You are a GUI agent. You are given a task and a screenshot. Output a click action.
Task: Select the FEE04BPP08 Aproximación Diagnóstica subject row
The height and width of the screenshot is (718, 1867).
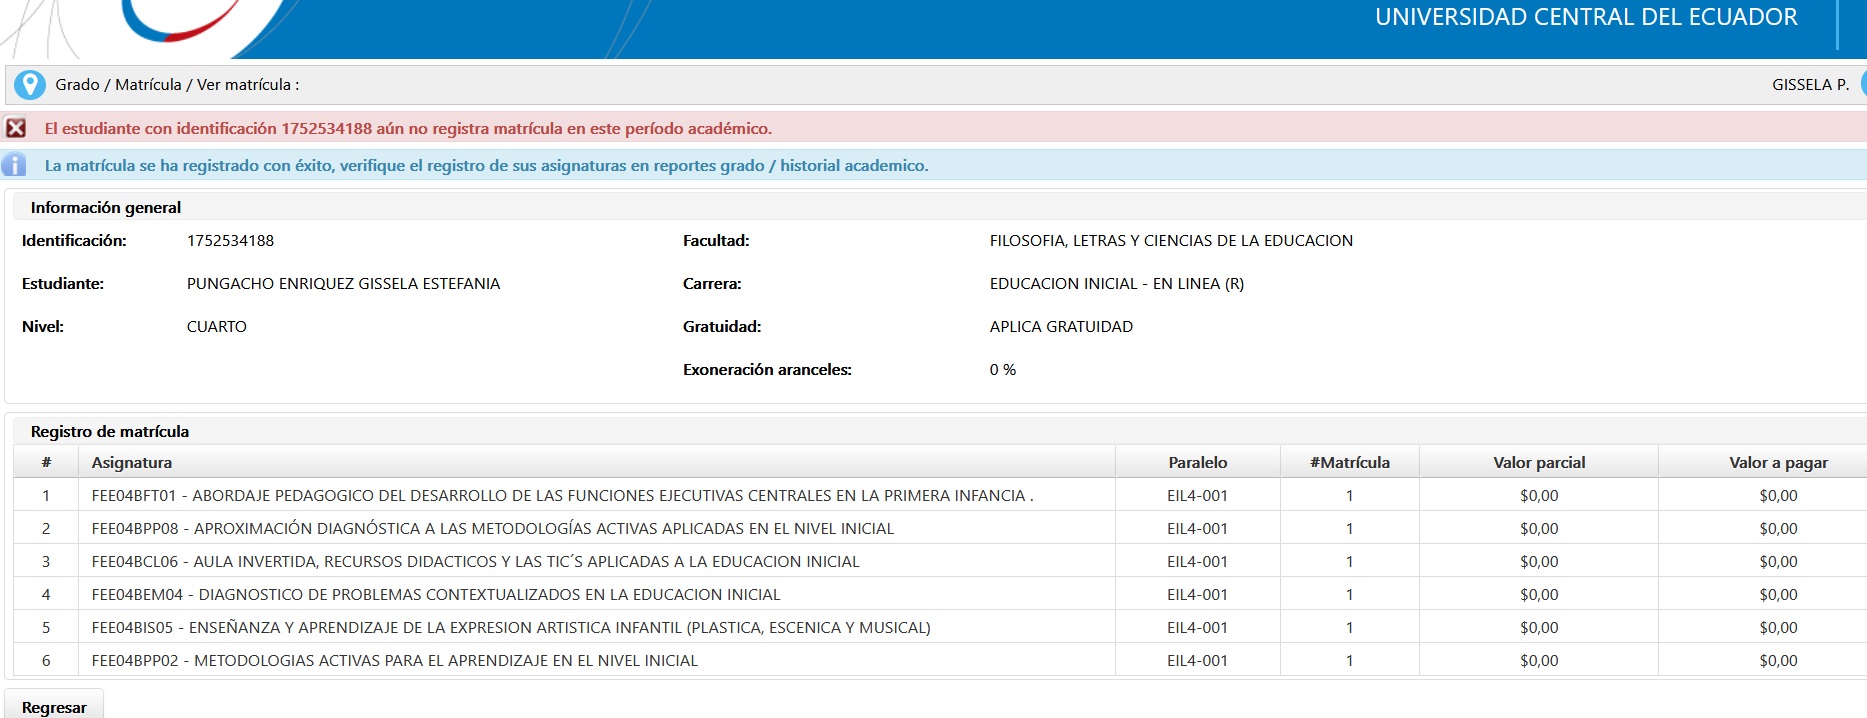coord(940,528)
